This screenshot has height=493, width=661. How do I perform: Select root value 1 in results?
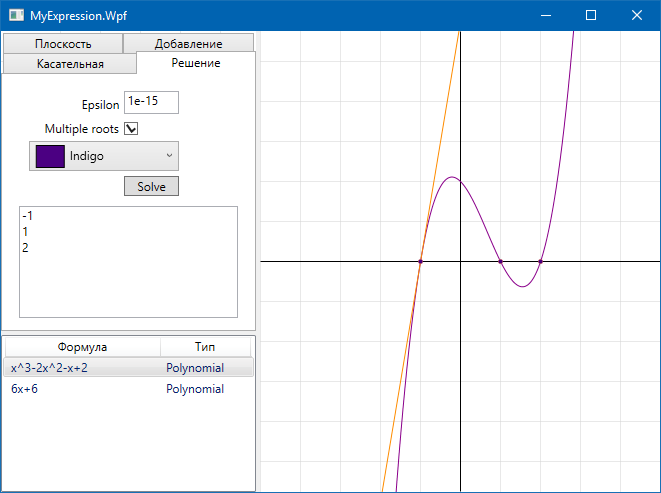25,232
